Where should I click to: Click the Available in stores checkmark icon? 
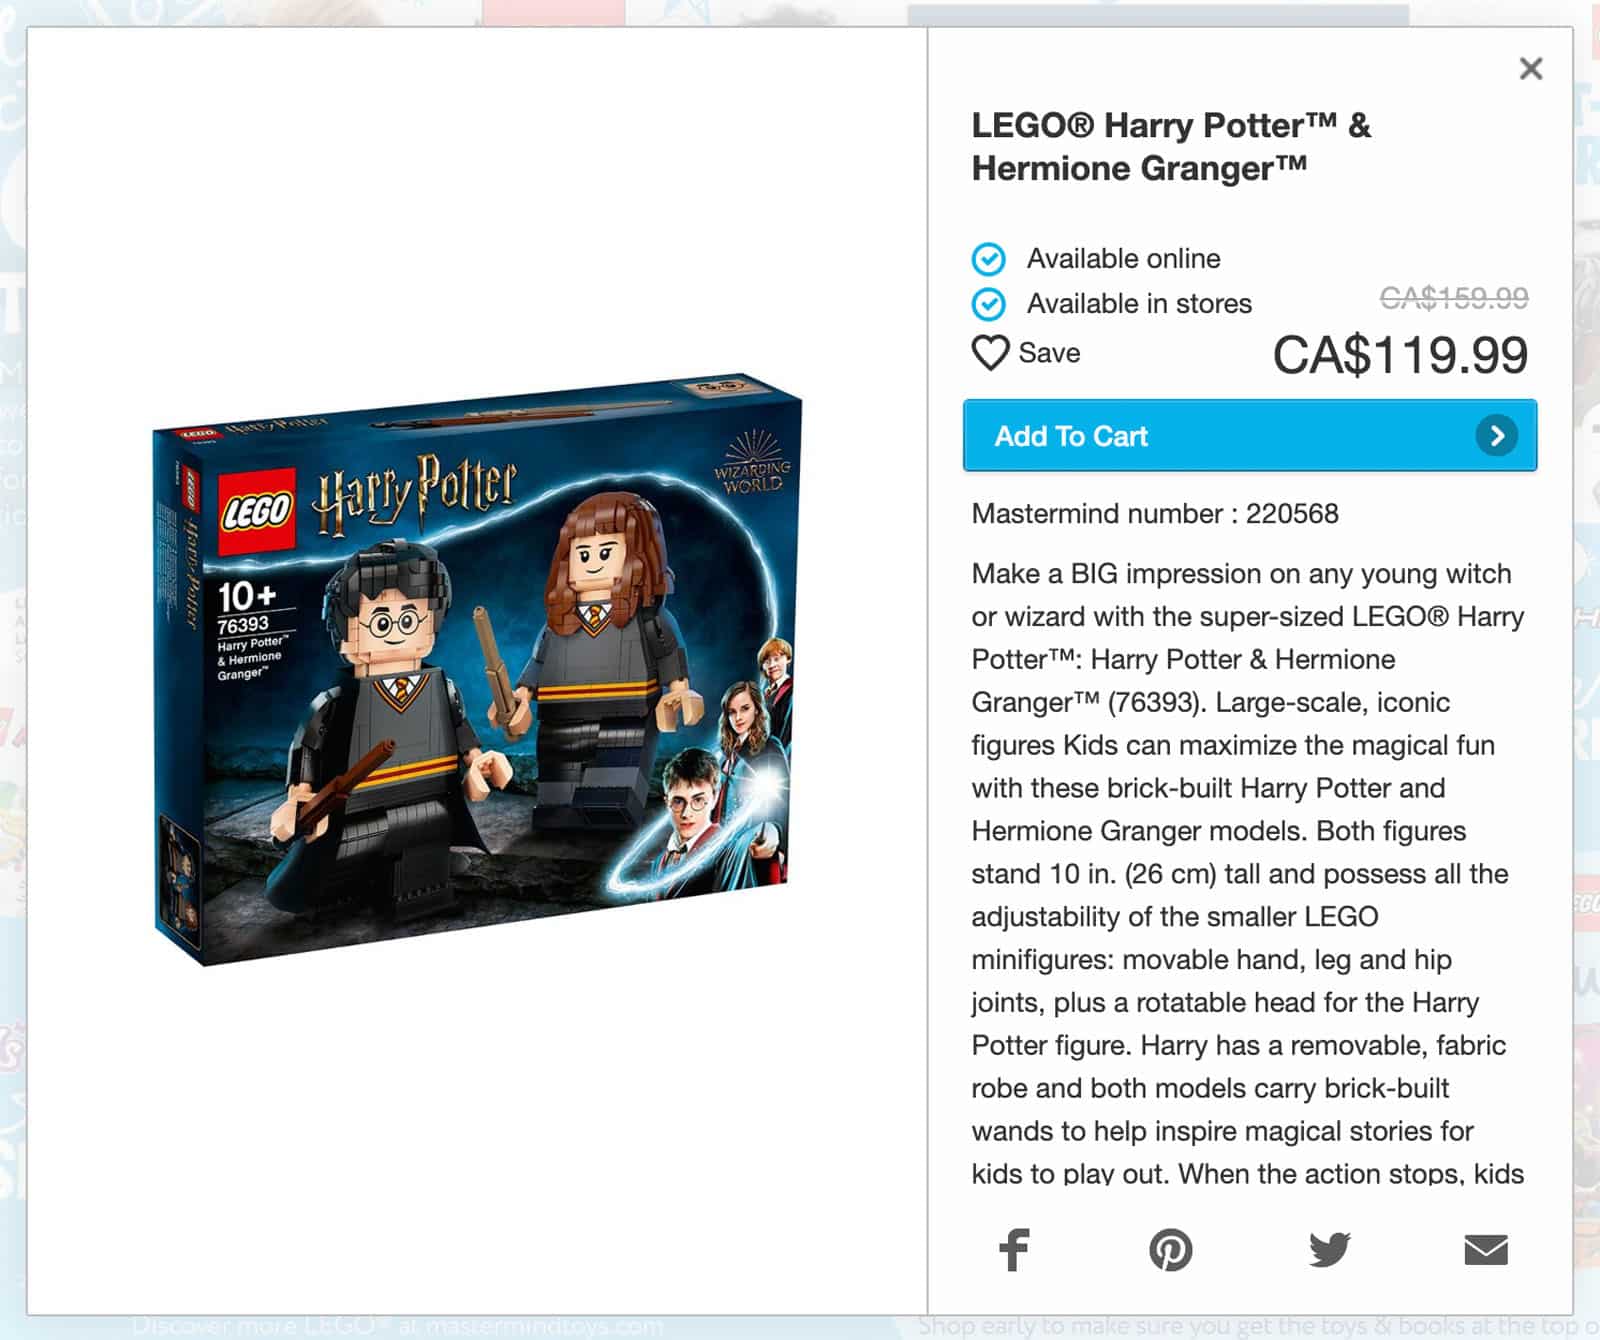click(989, 303)
